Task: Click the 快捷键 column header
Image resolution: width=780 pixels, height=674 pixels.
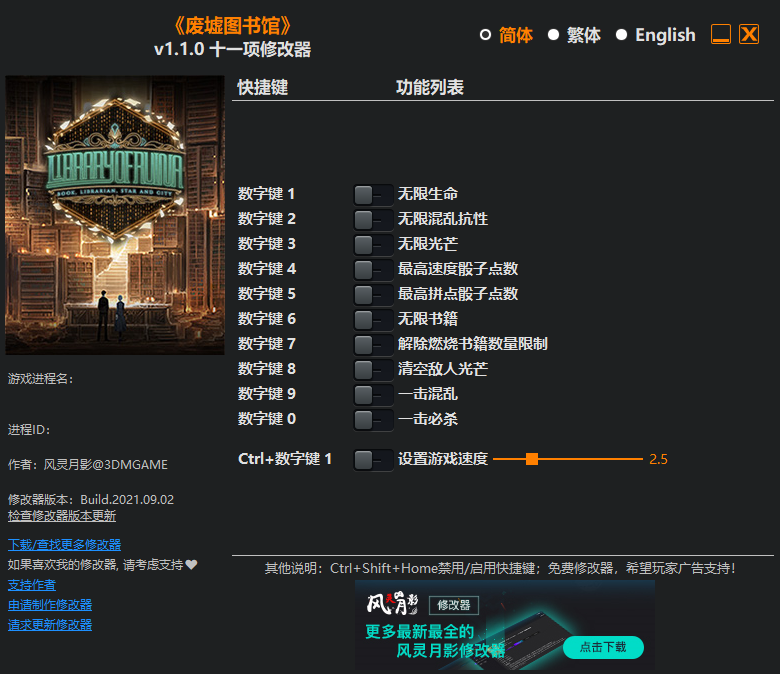Action: coord(263,88)
